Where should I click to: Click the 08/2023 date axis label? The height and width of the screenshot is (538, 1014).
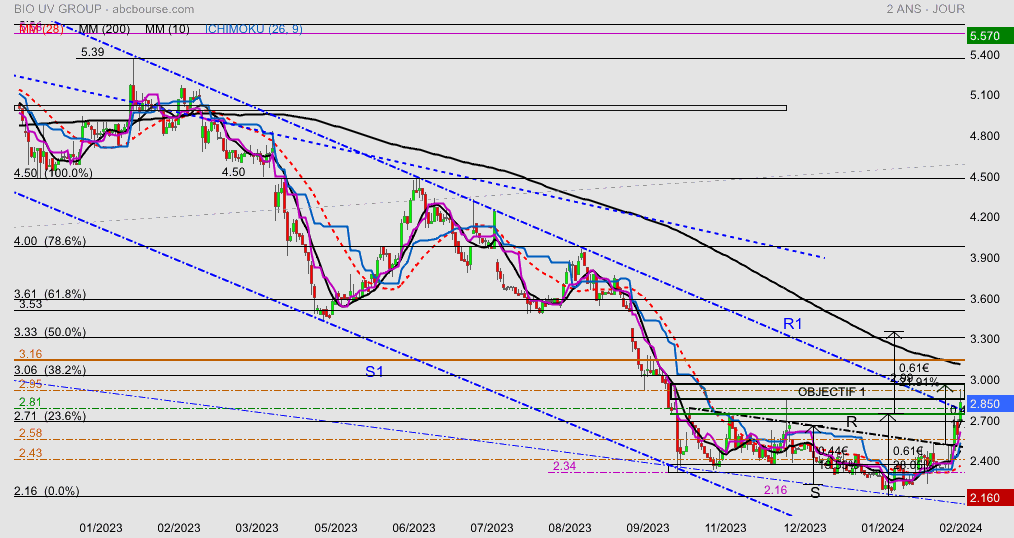(x=570, y=528)
